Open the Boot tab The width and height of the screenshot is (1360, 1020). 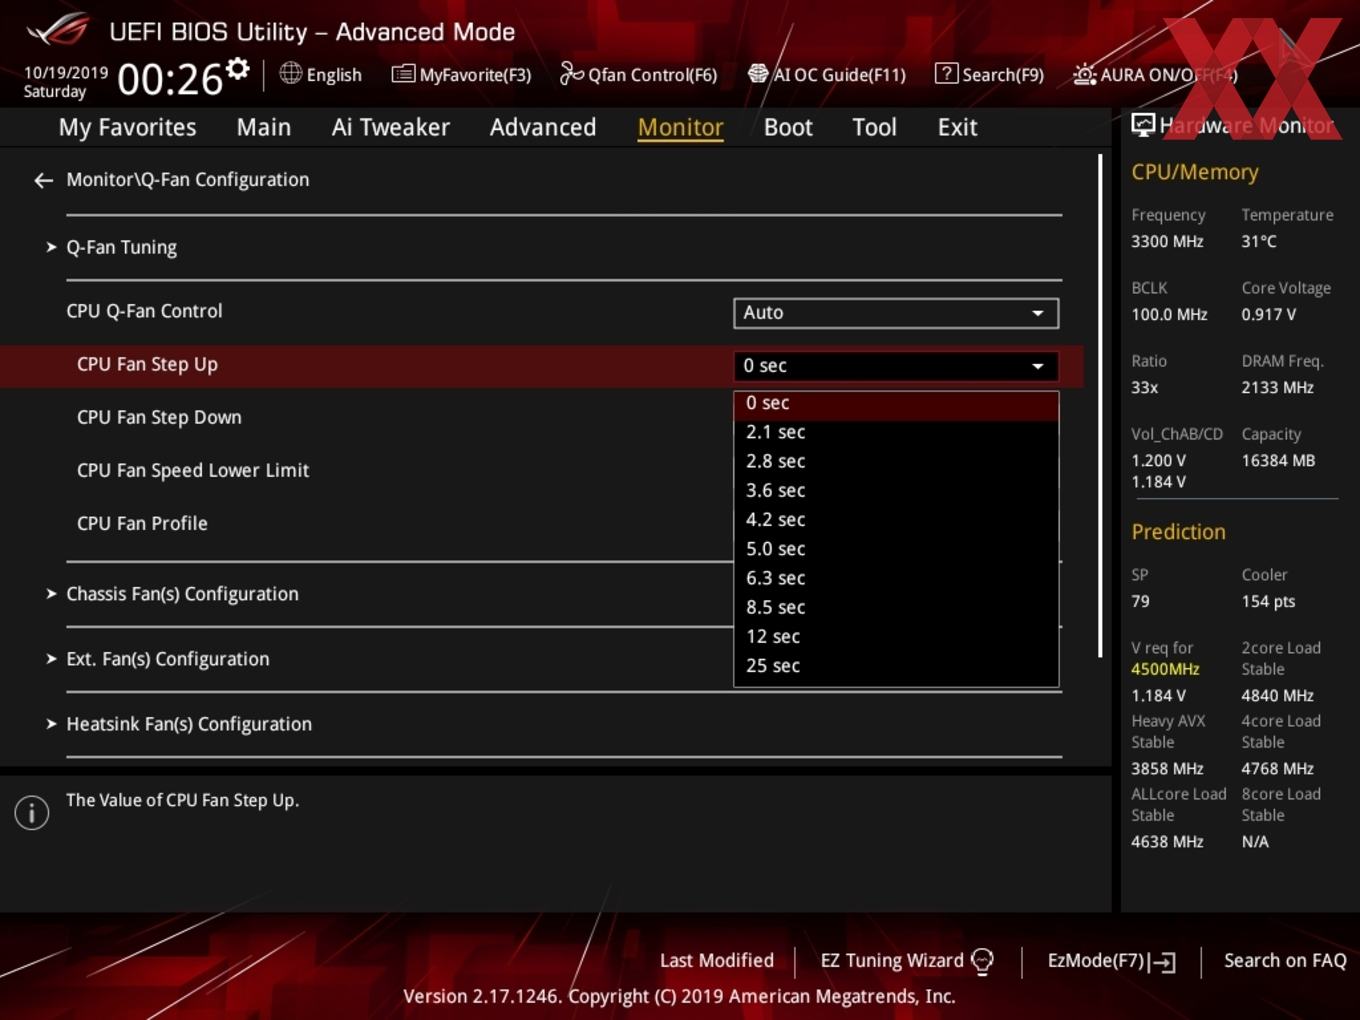(x=788, y=127)
